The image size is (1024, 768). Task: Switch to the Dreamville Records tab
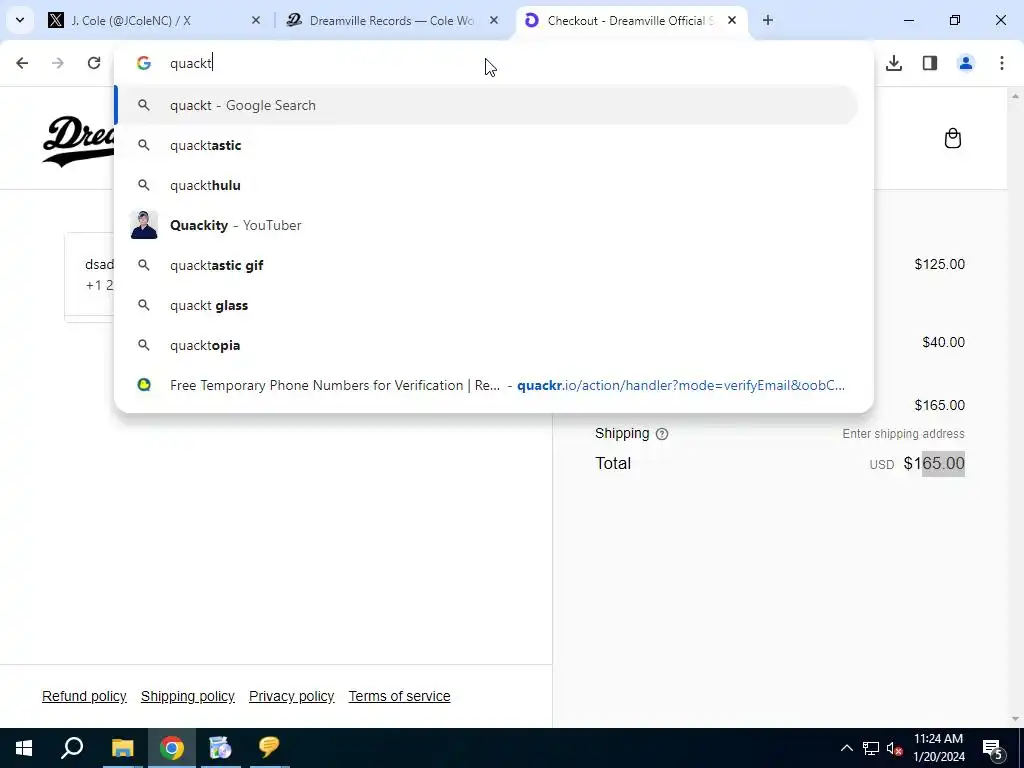click(x=392, y=20)
